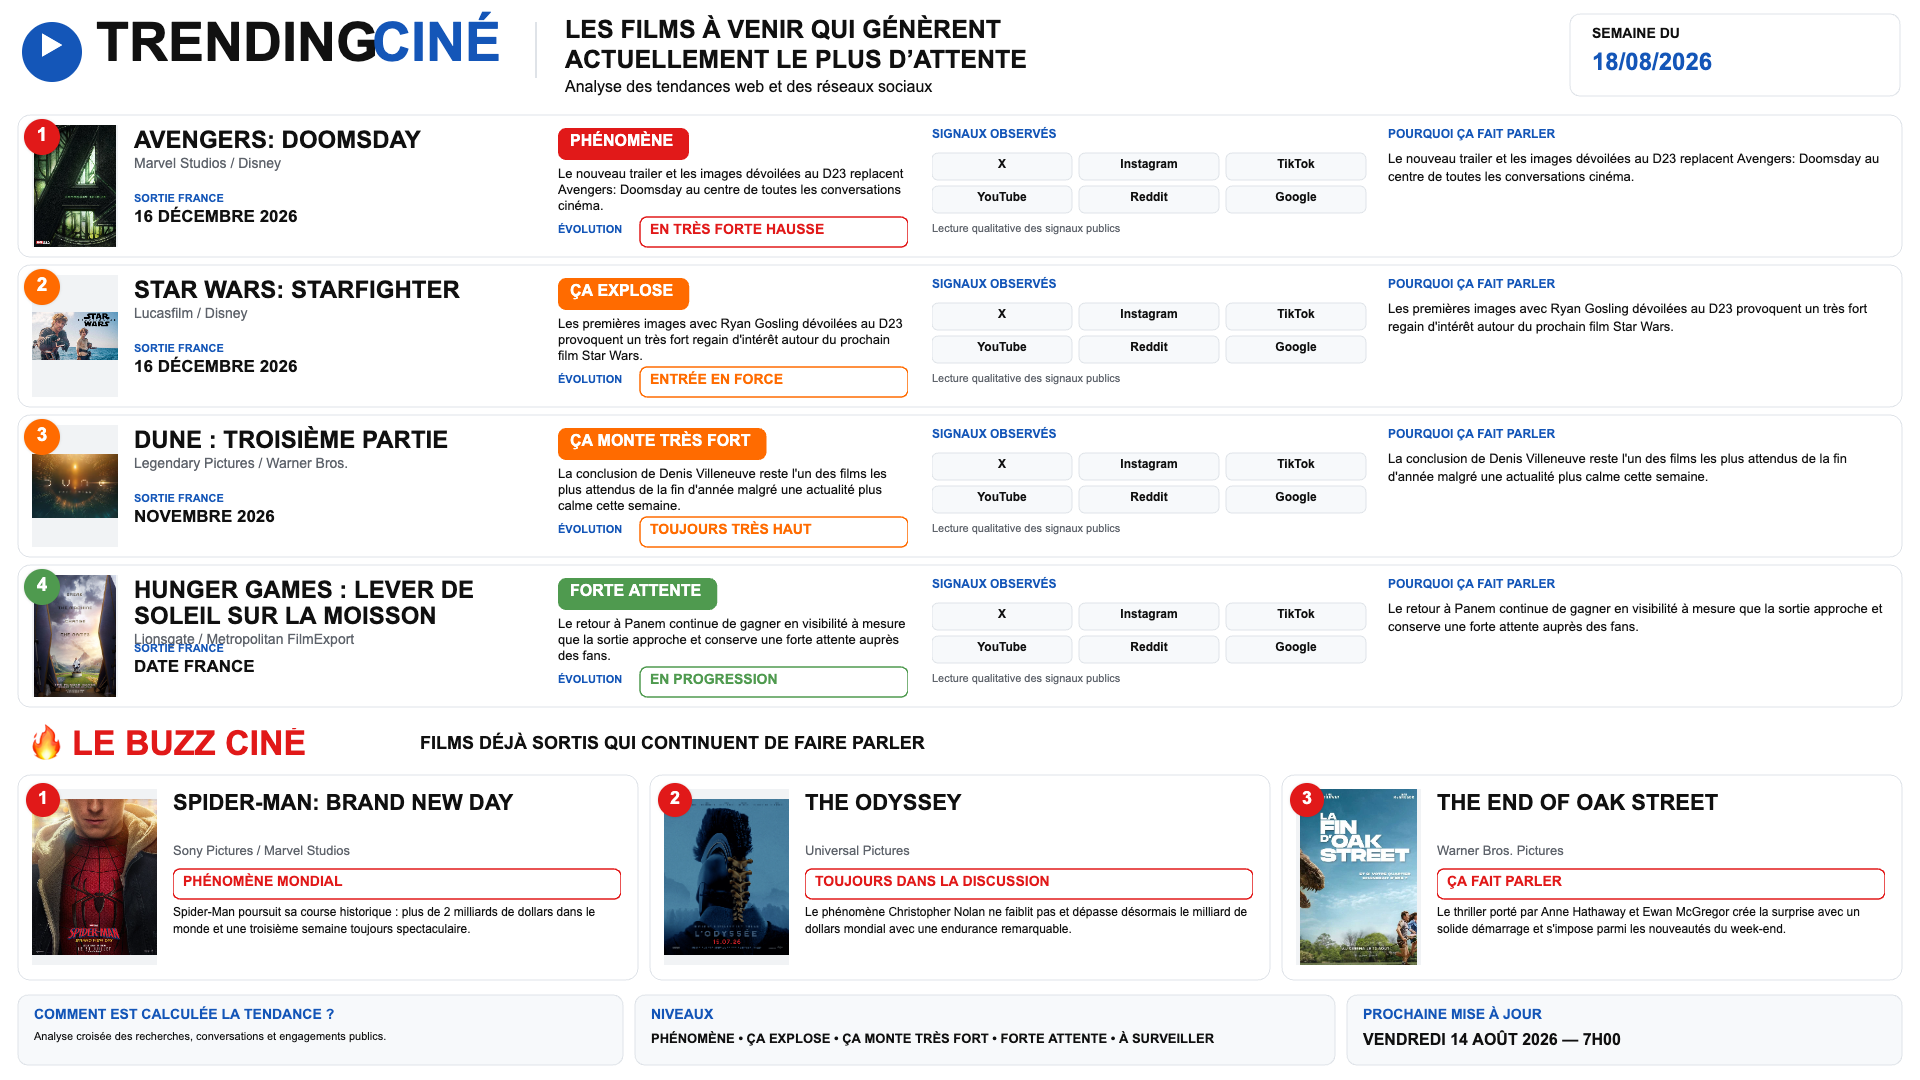Click the ÇA MONTE TRÈS FORT badge
Screen dimensions: 1920x1080
(x=662, y=443)
